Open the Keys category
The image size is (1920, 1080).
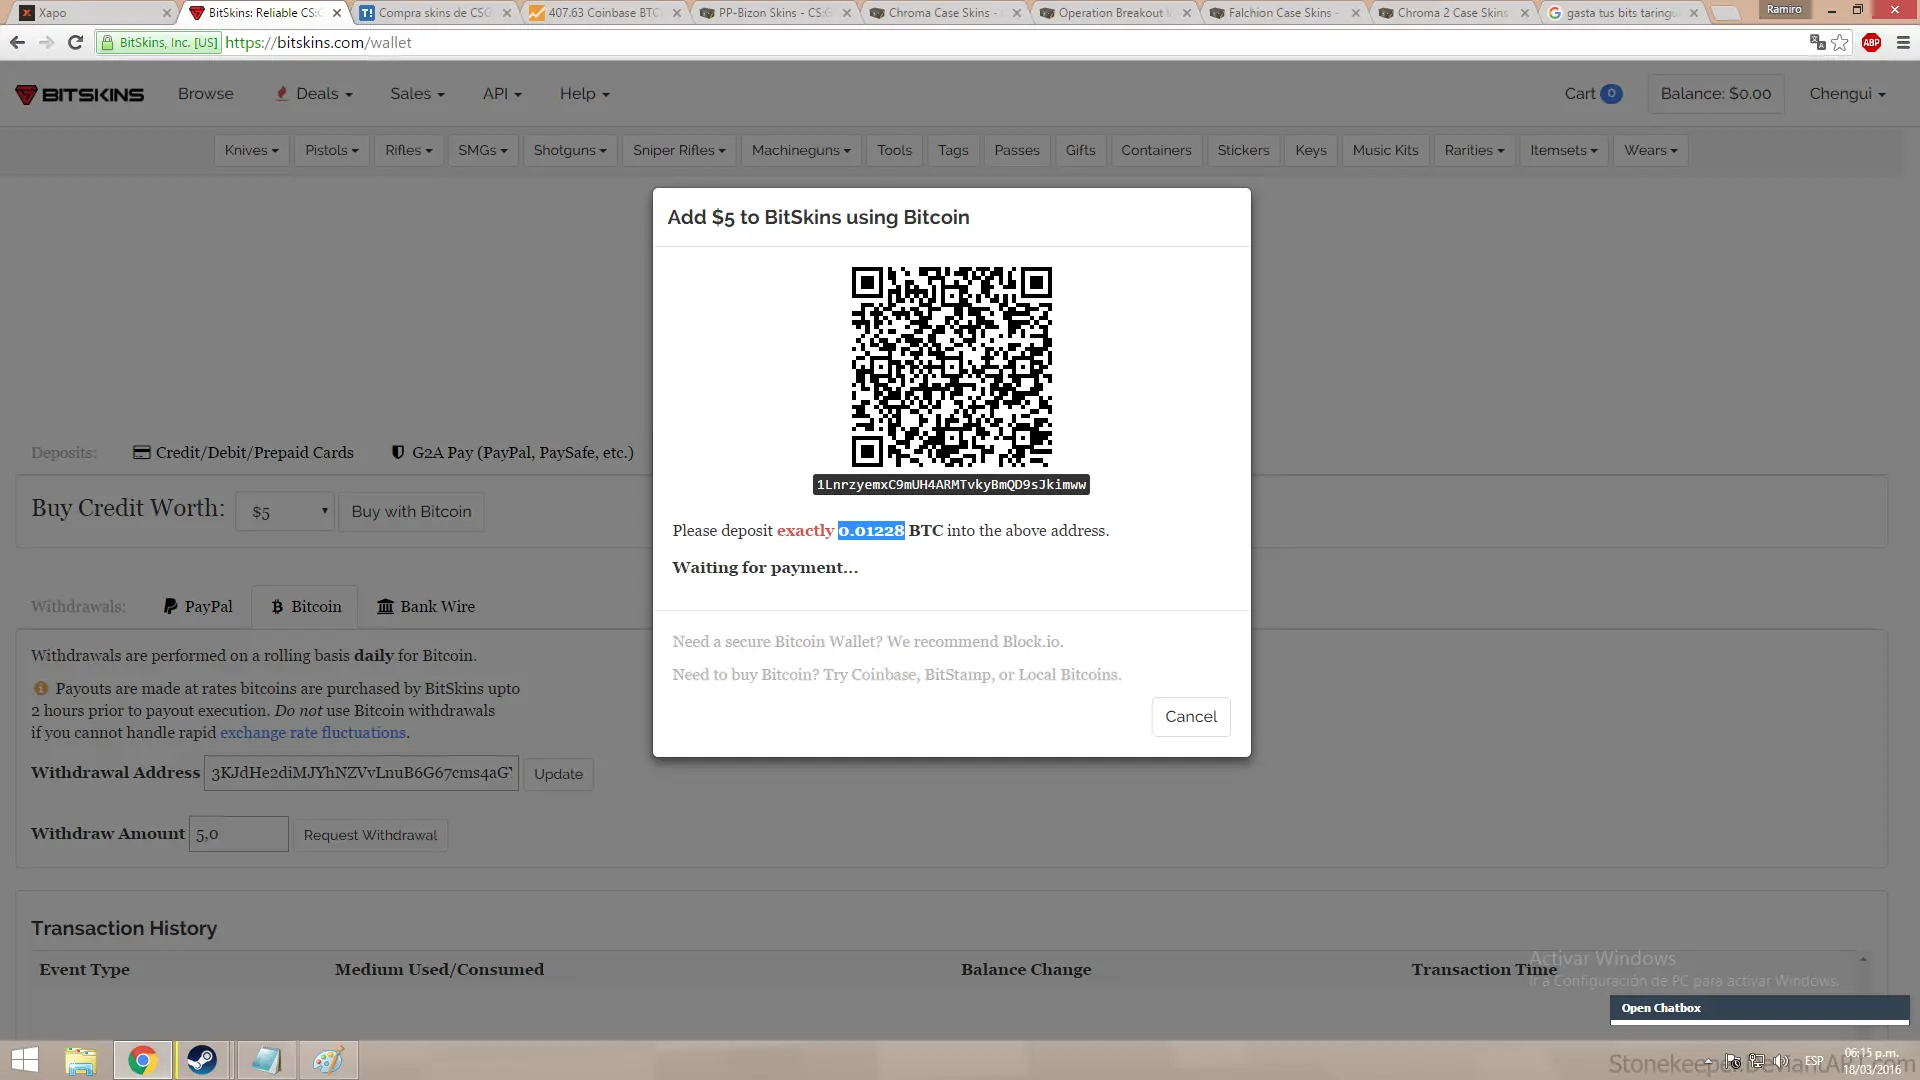click(x=1311, y=150)
